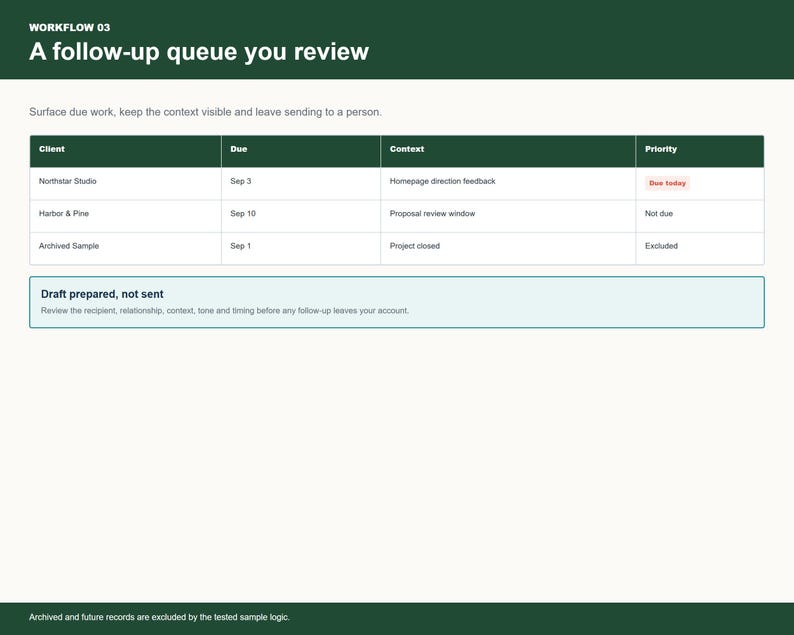
Task: Click the Archived Sample client cell
Action: (126, 248)
